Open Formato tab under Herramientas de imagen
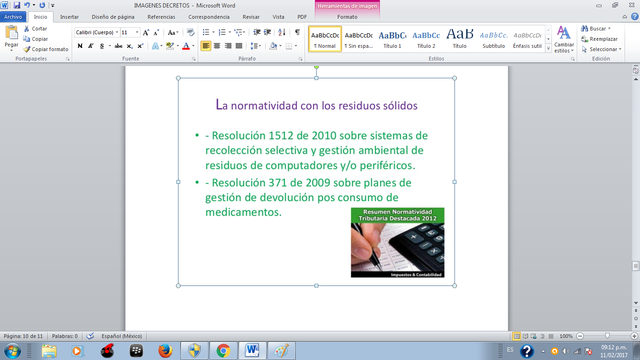The width and height of the screenshot is (640, 360). (347, 17)
